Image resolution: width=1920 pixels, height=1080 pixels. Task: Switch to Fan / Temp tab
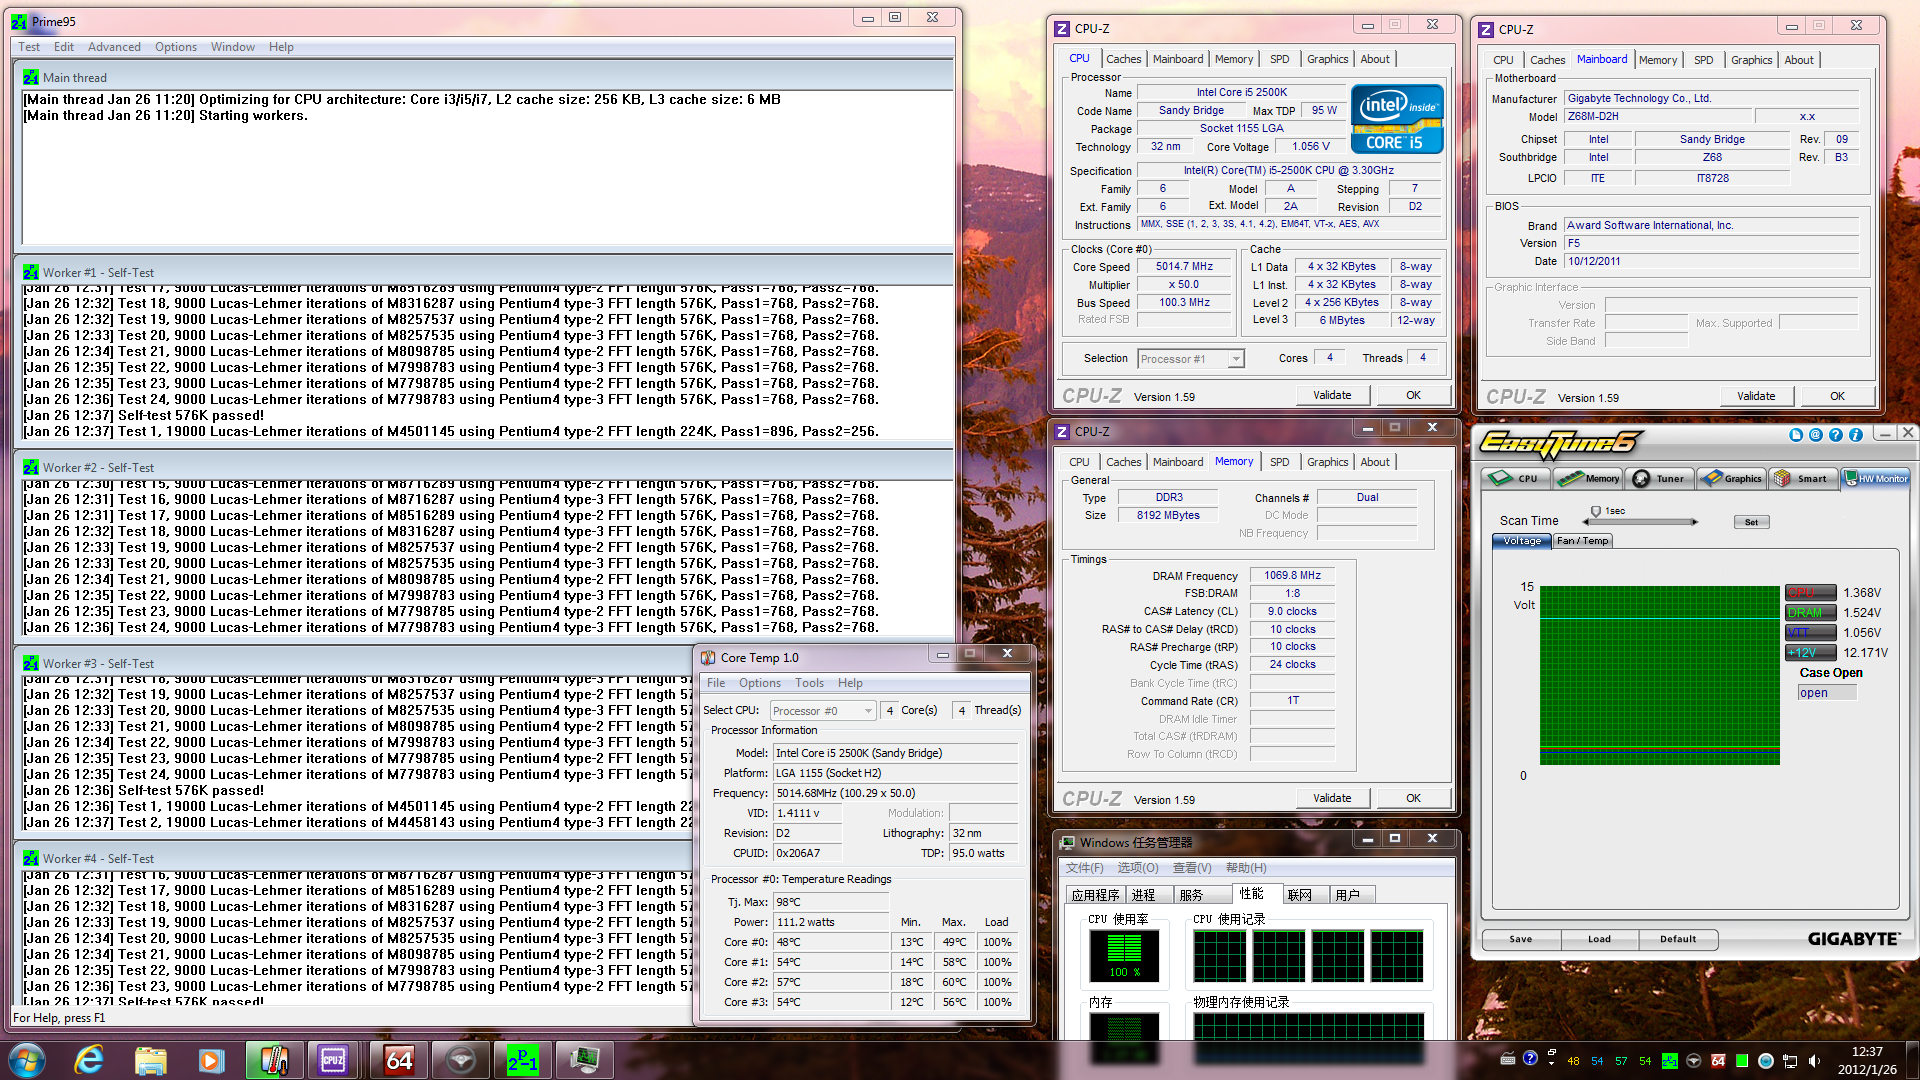coord(1582,541)
